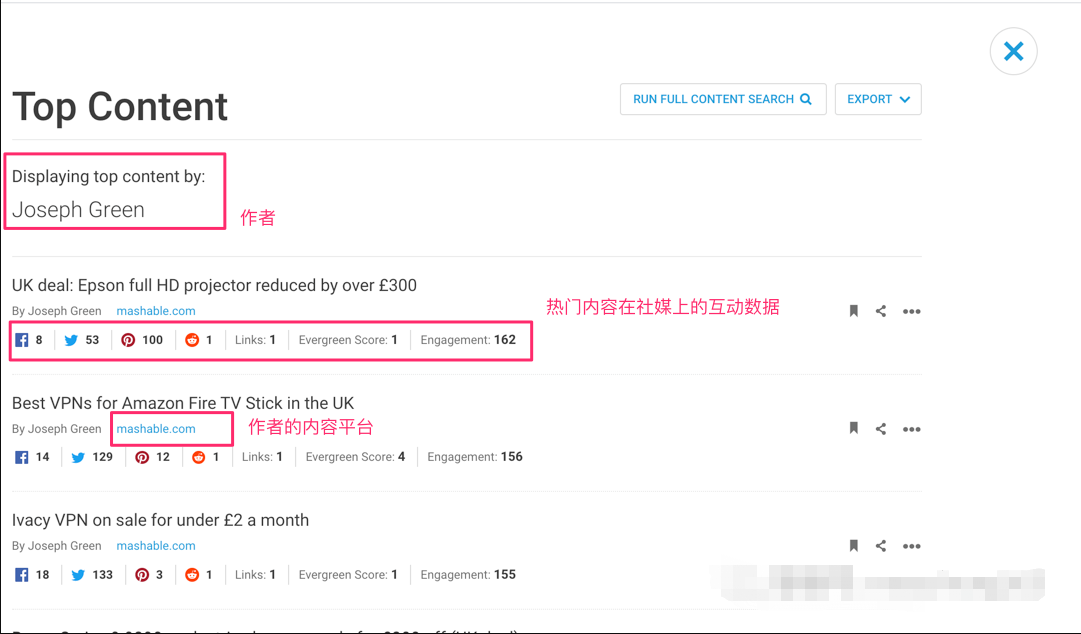Click Pinterest icon on Ivacy VPN stats
Image resolution: width=1081 pixels, height=634 pixels.
[x=142, y=575]
